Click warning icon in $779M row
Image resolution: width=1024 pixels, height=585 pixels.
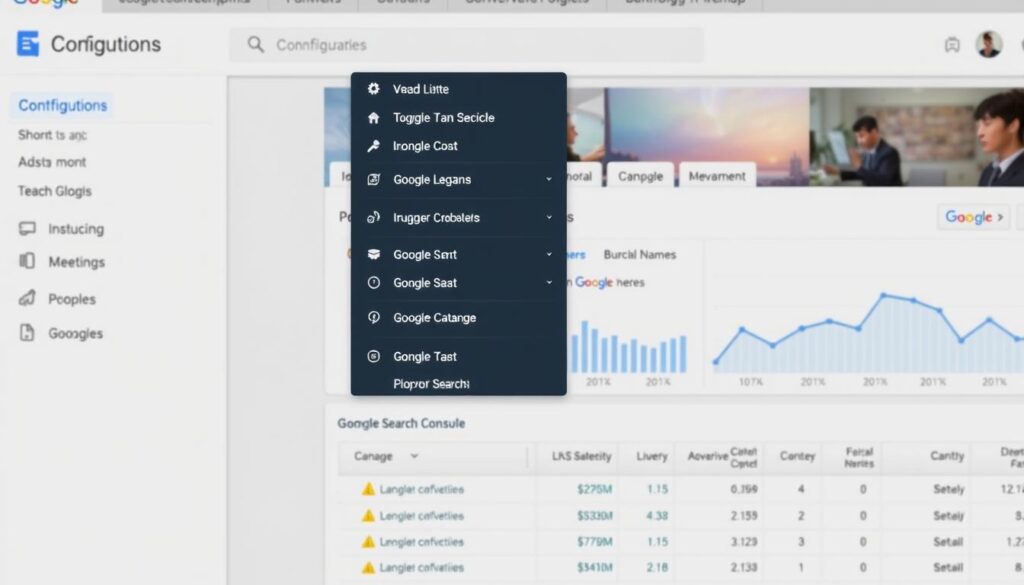(368, 542)
